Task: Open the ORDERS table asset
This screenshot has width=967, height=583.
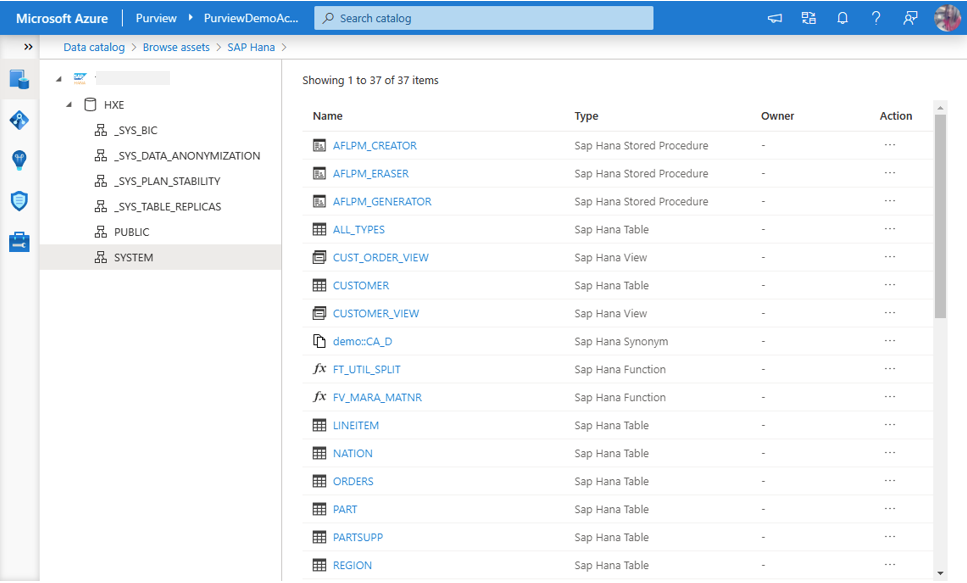Action: (353, 481)
